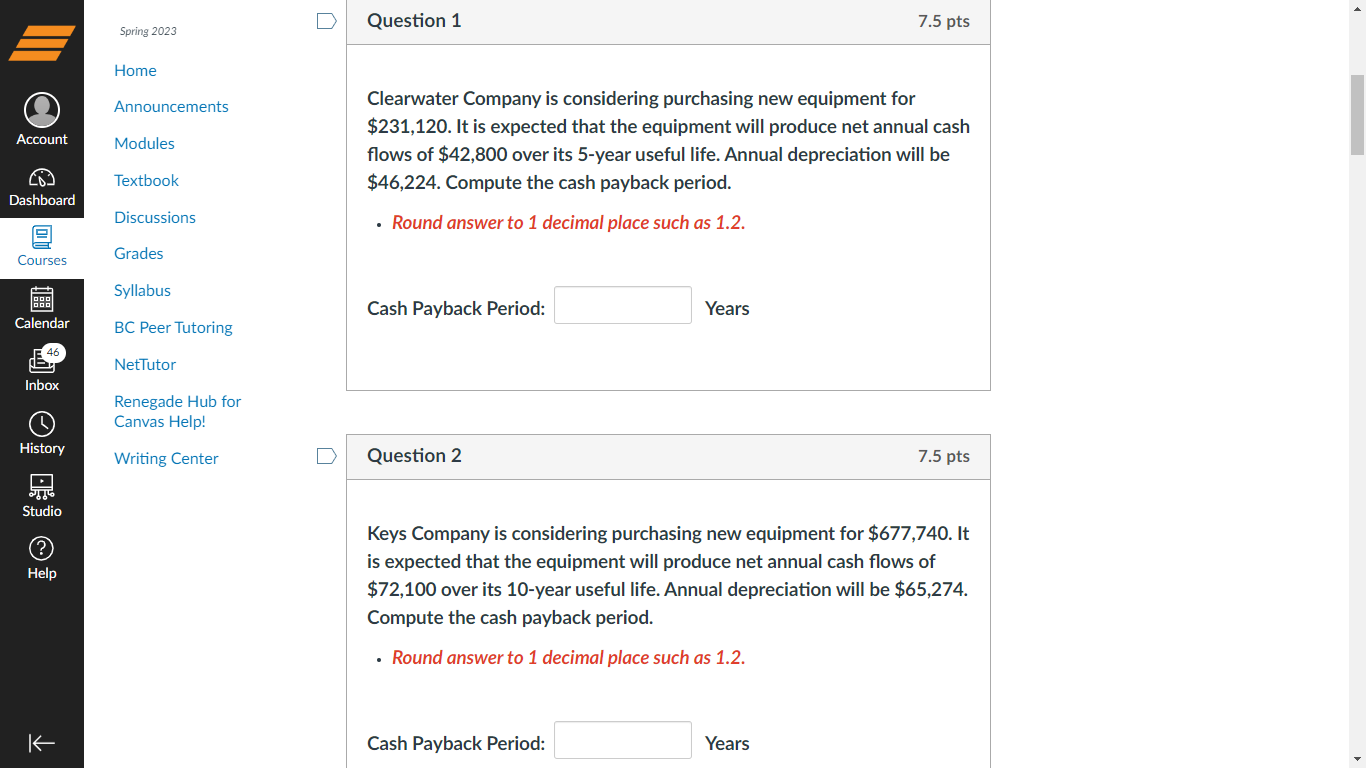Image resolution: width=1366 pixels, height=768 pixels.
Task: Open the History icon
Action: coord(42,426)
